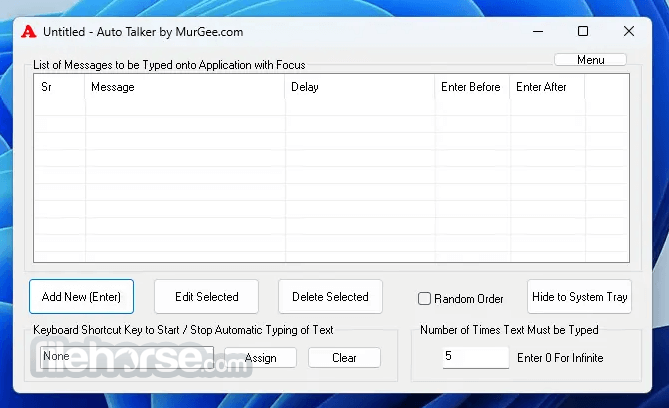The image size is (669, 408).
Task: Click the times-to-type field showing 5
Action: pyautogui.click(x=476, y=357)
